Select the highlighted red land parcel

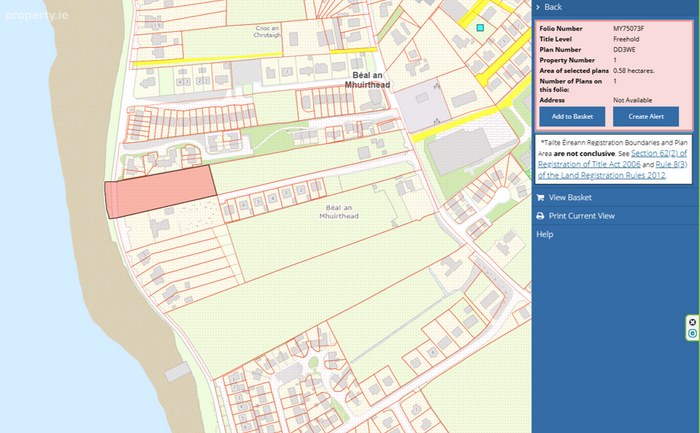[x=161, y=192]
